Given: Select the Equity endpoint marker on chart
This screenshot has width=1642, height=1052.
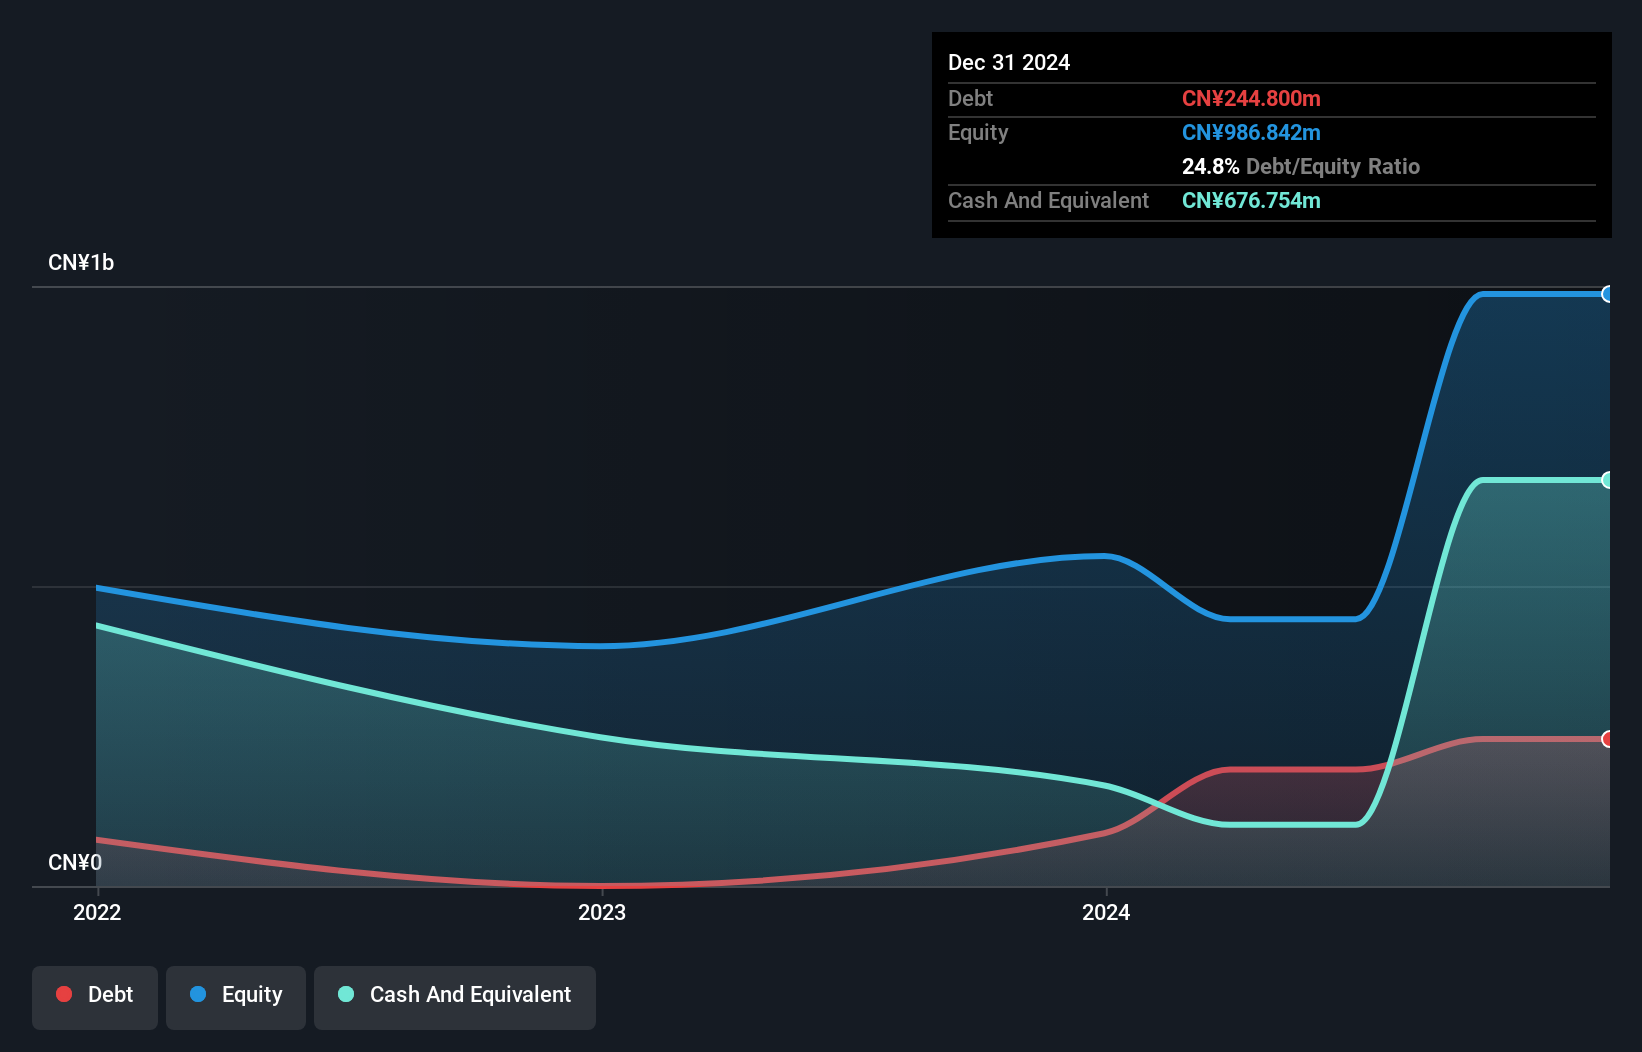Looking at the screenshot, I should (1608, 294).
